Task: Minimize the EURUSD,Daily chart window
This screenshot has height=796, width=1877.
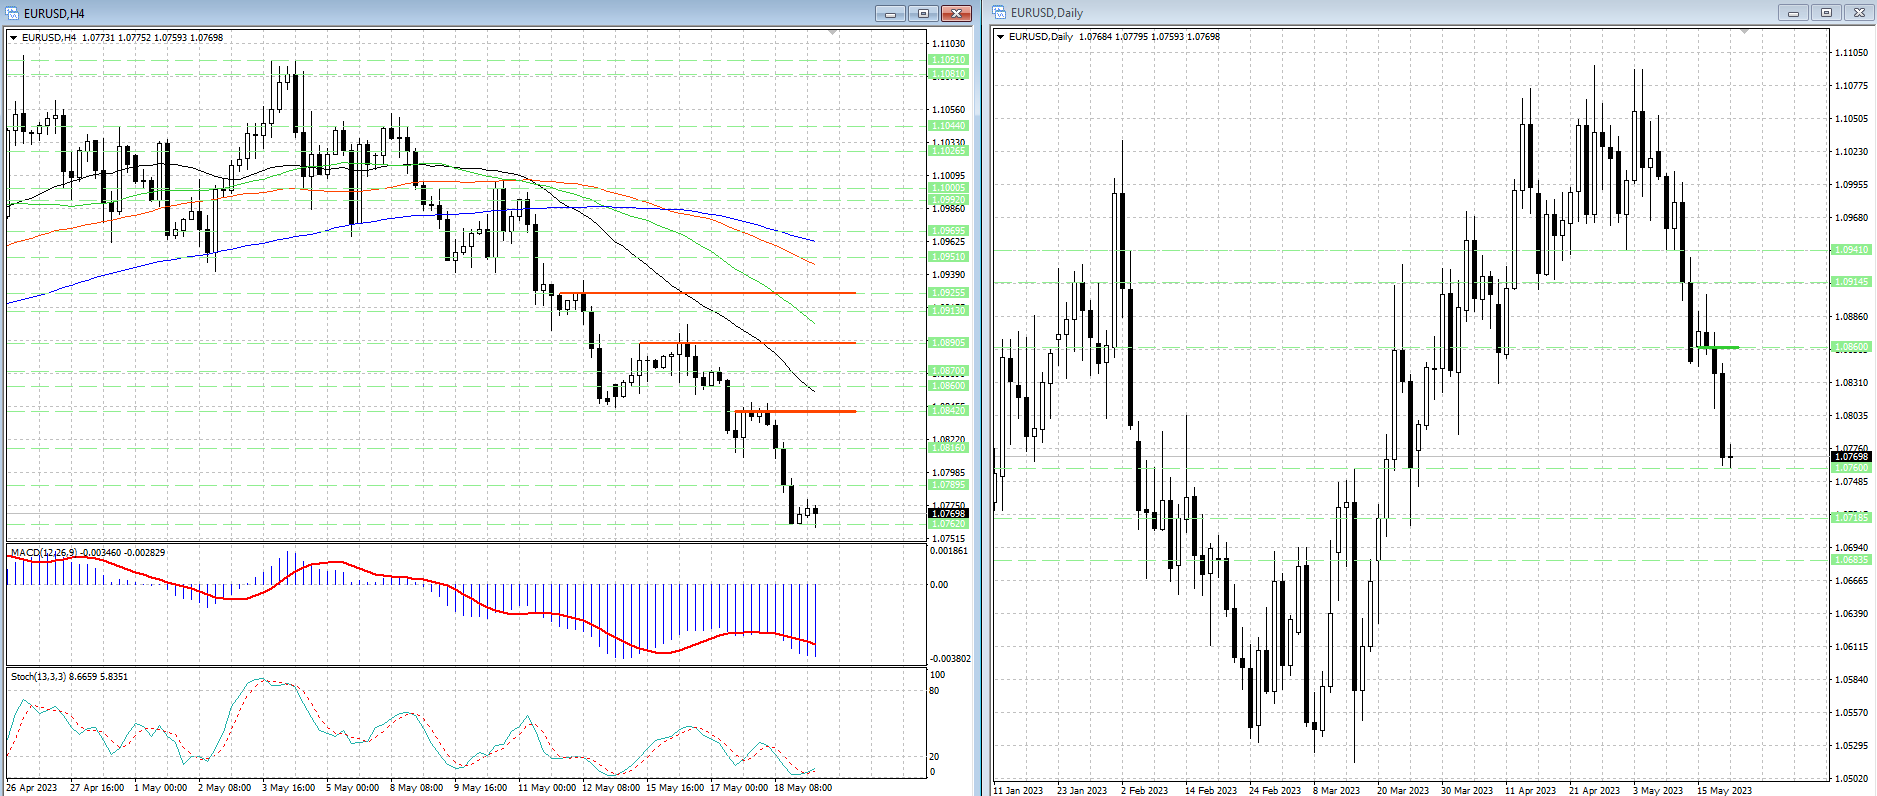Action: tap(1793, 13)
